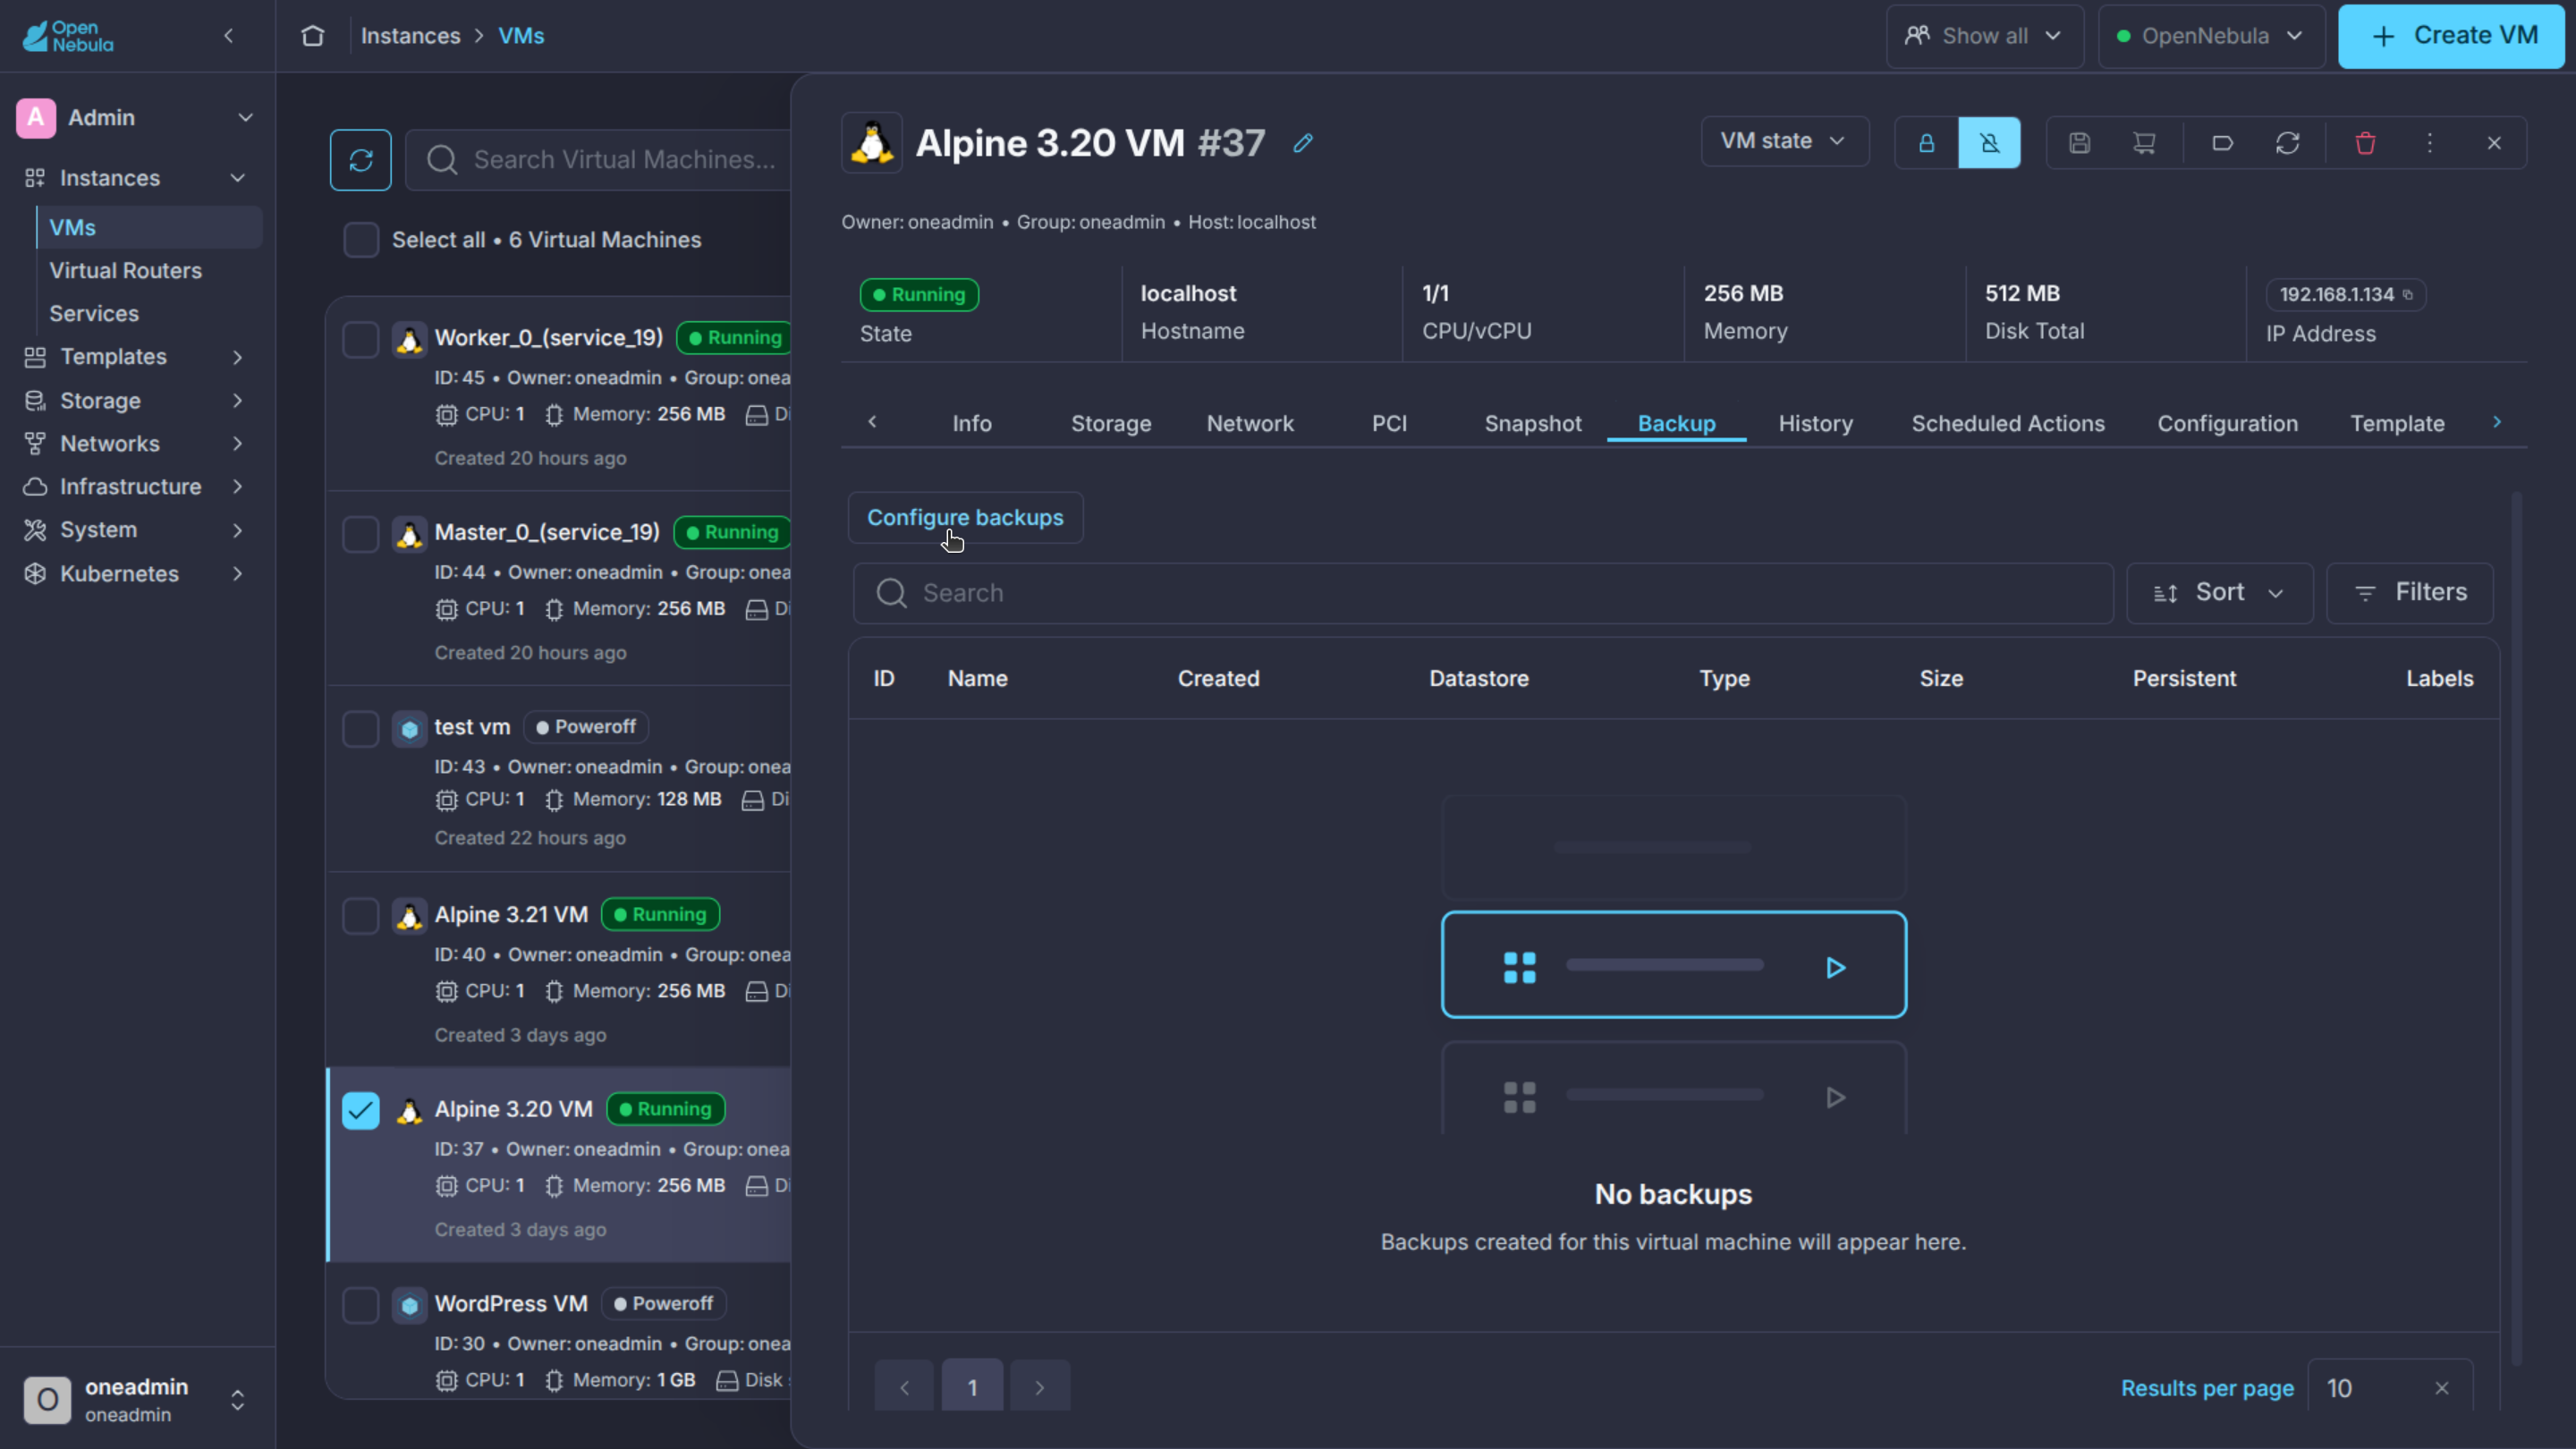The width and height of the screenshot is (2576, 1449).
Task: Open the Sort dropdown
Action: (2219, 593)
